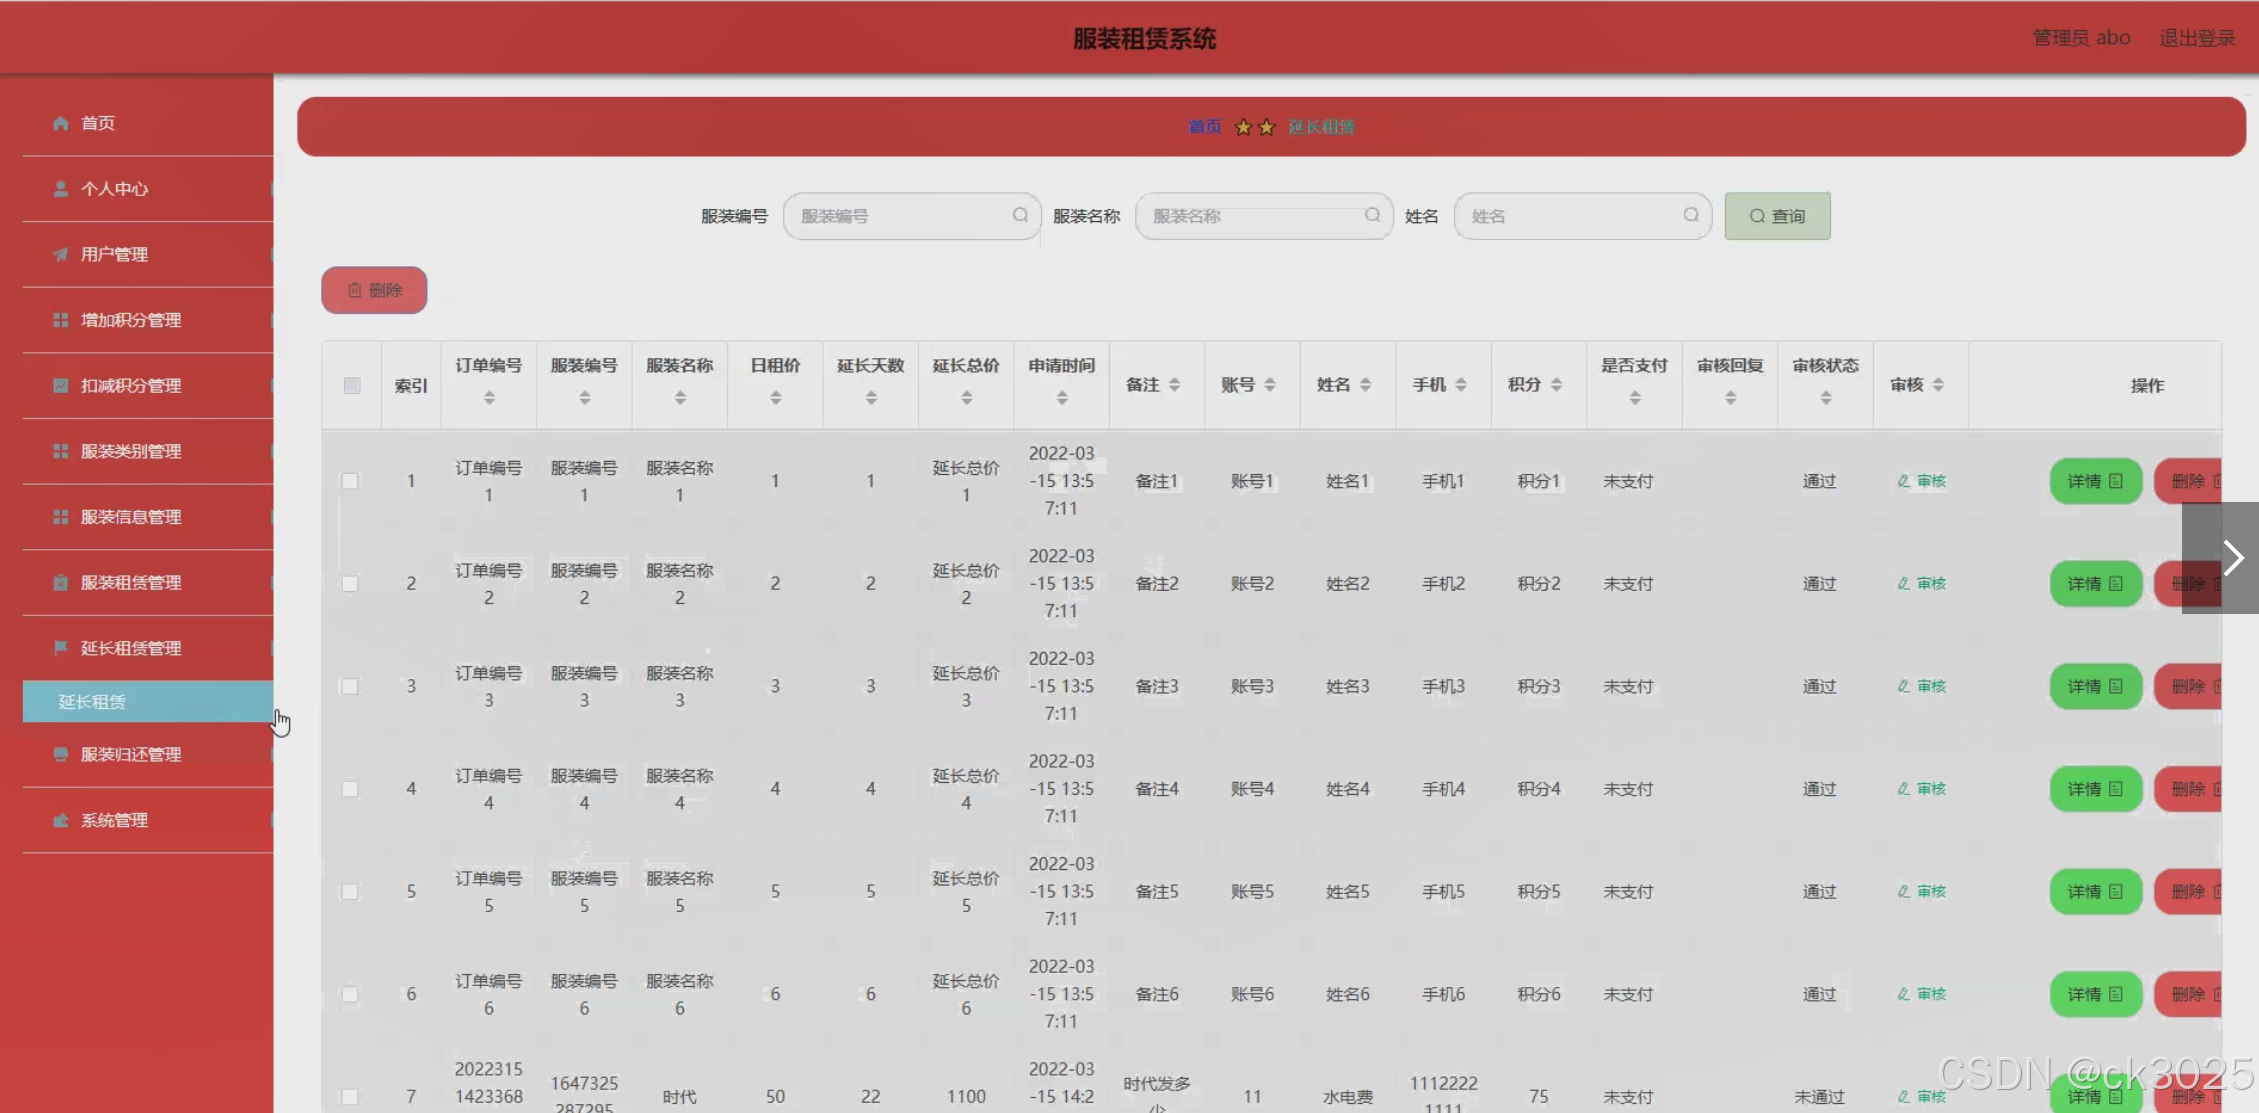Click the flag icon beside 延长租赁管理

tap(61, 648)
